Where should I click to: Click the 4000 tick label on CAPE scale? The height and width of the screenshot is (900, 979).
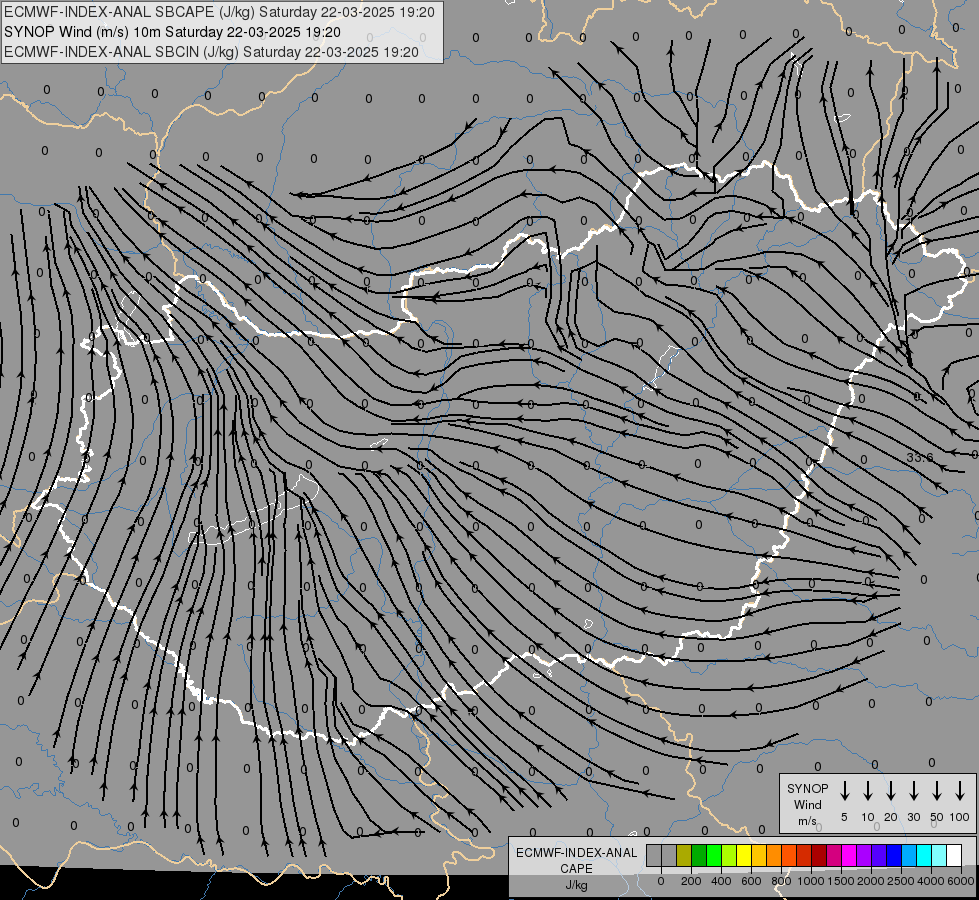(x=931, y=881)
